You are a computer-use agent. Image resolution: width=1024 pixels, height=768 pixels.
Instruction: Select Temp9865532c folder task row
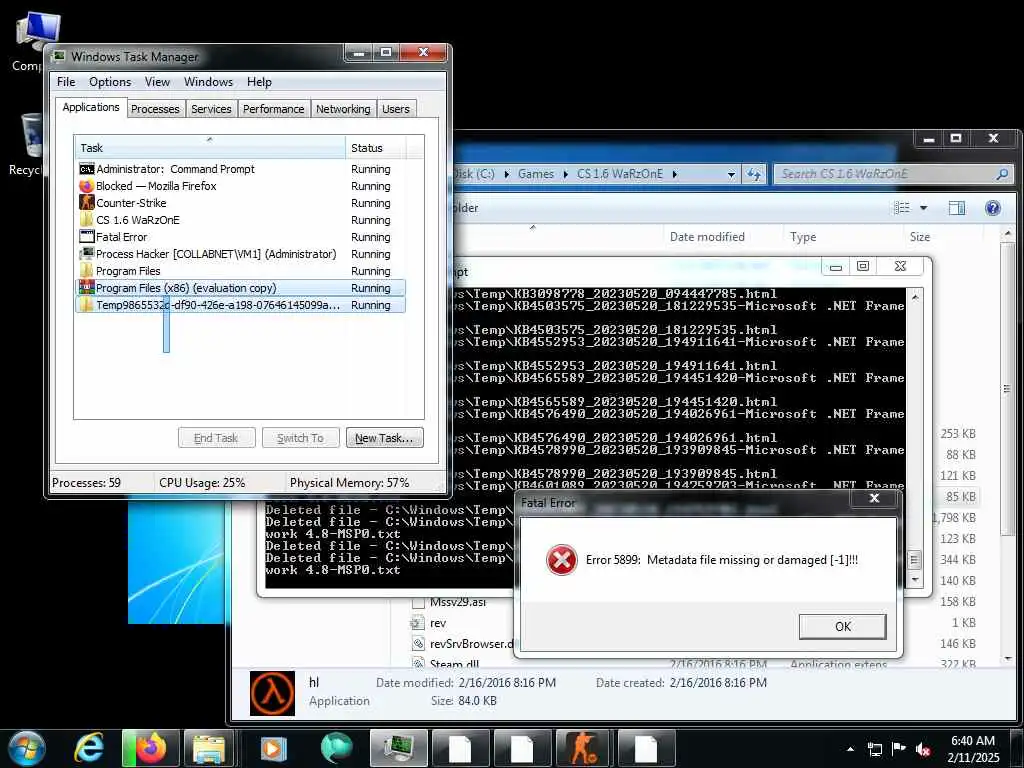240,305
